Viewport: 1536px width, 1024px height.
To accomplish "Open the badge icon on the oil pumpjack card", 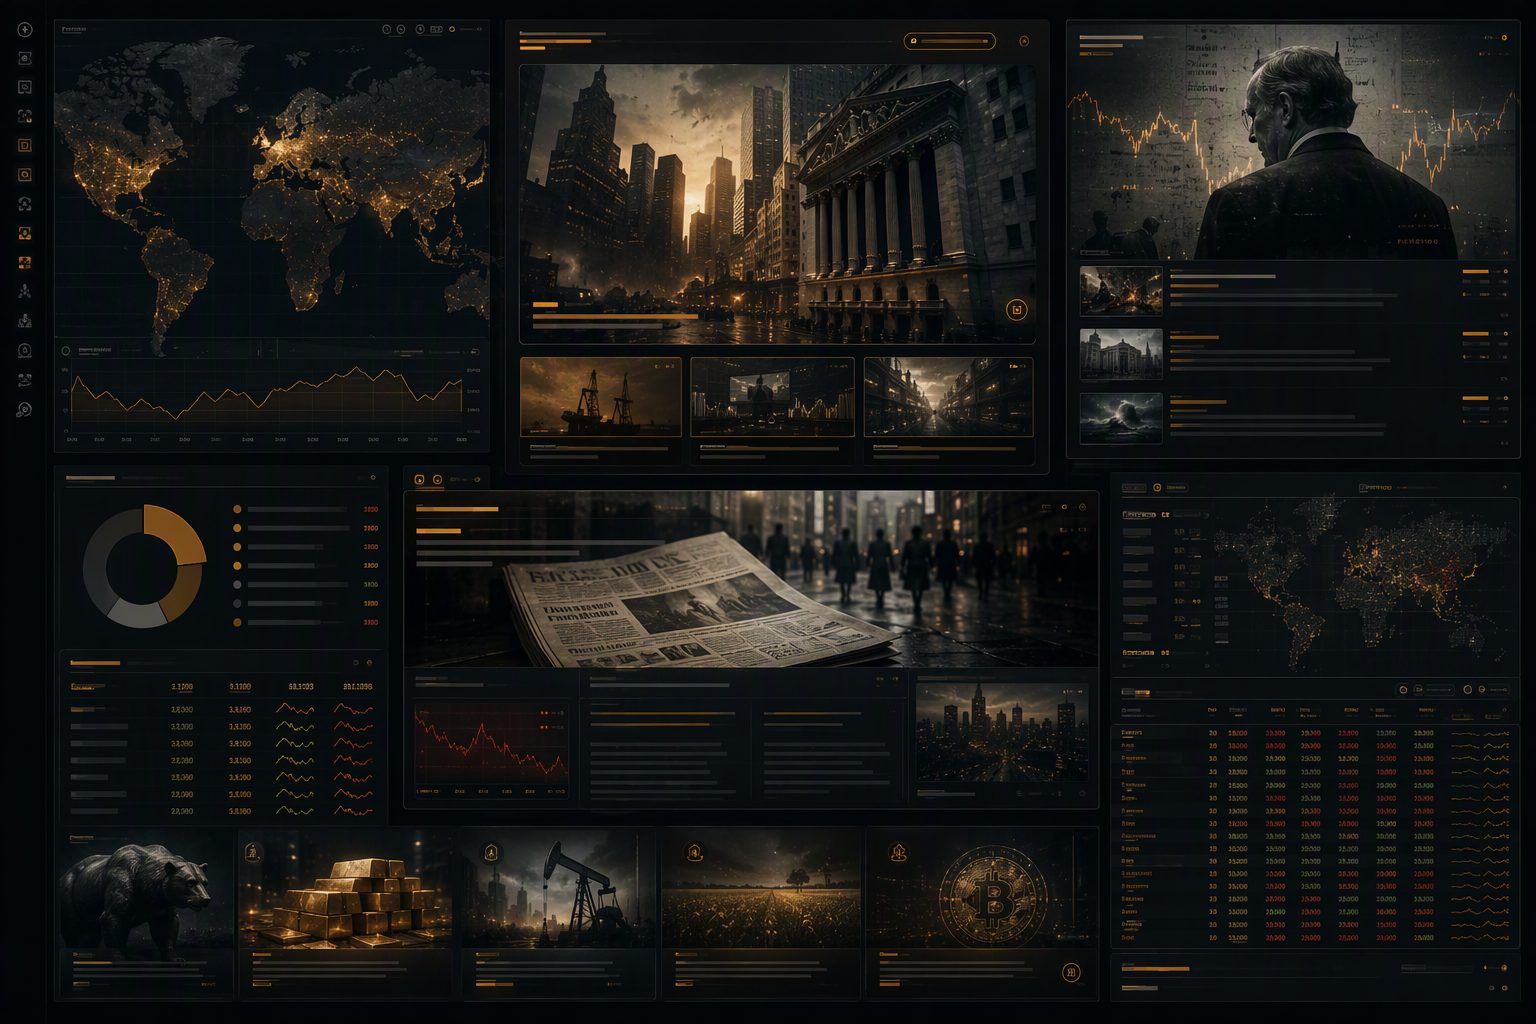I will tap(491, 852).
